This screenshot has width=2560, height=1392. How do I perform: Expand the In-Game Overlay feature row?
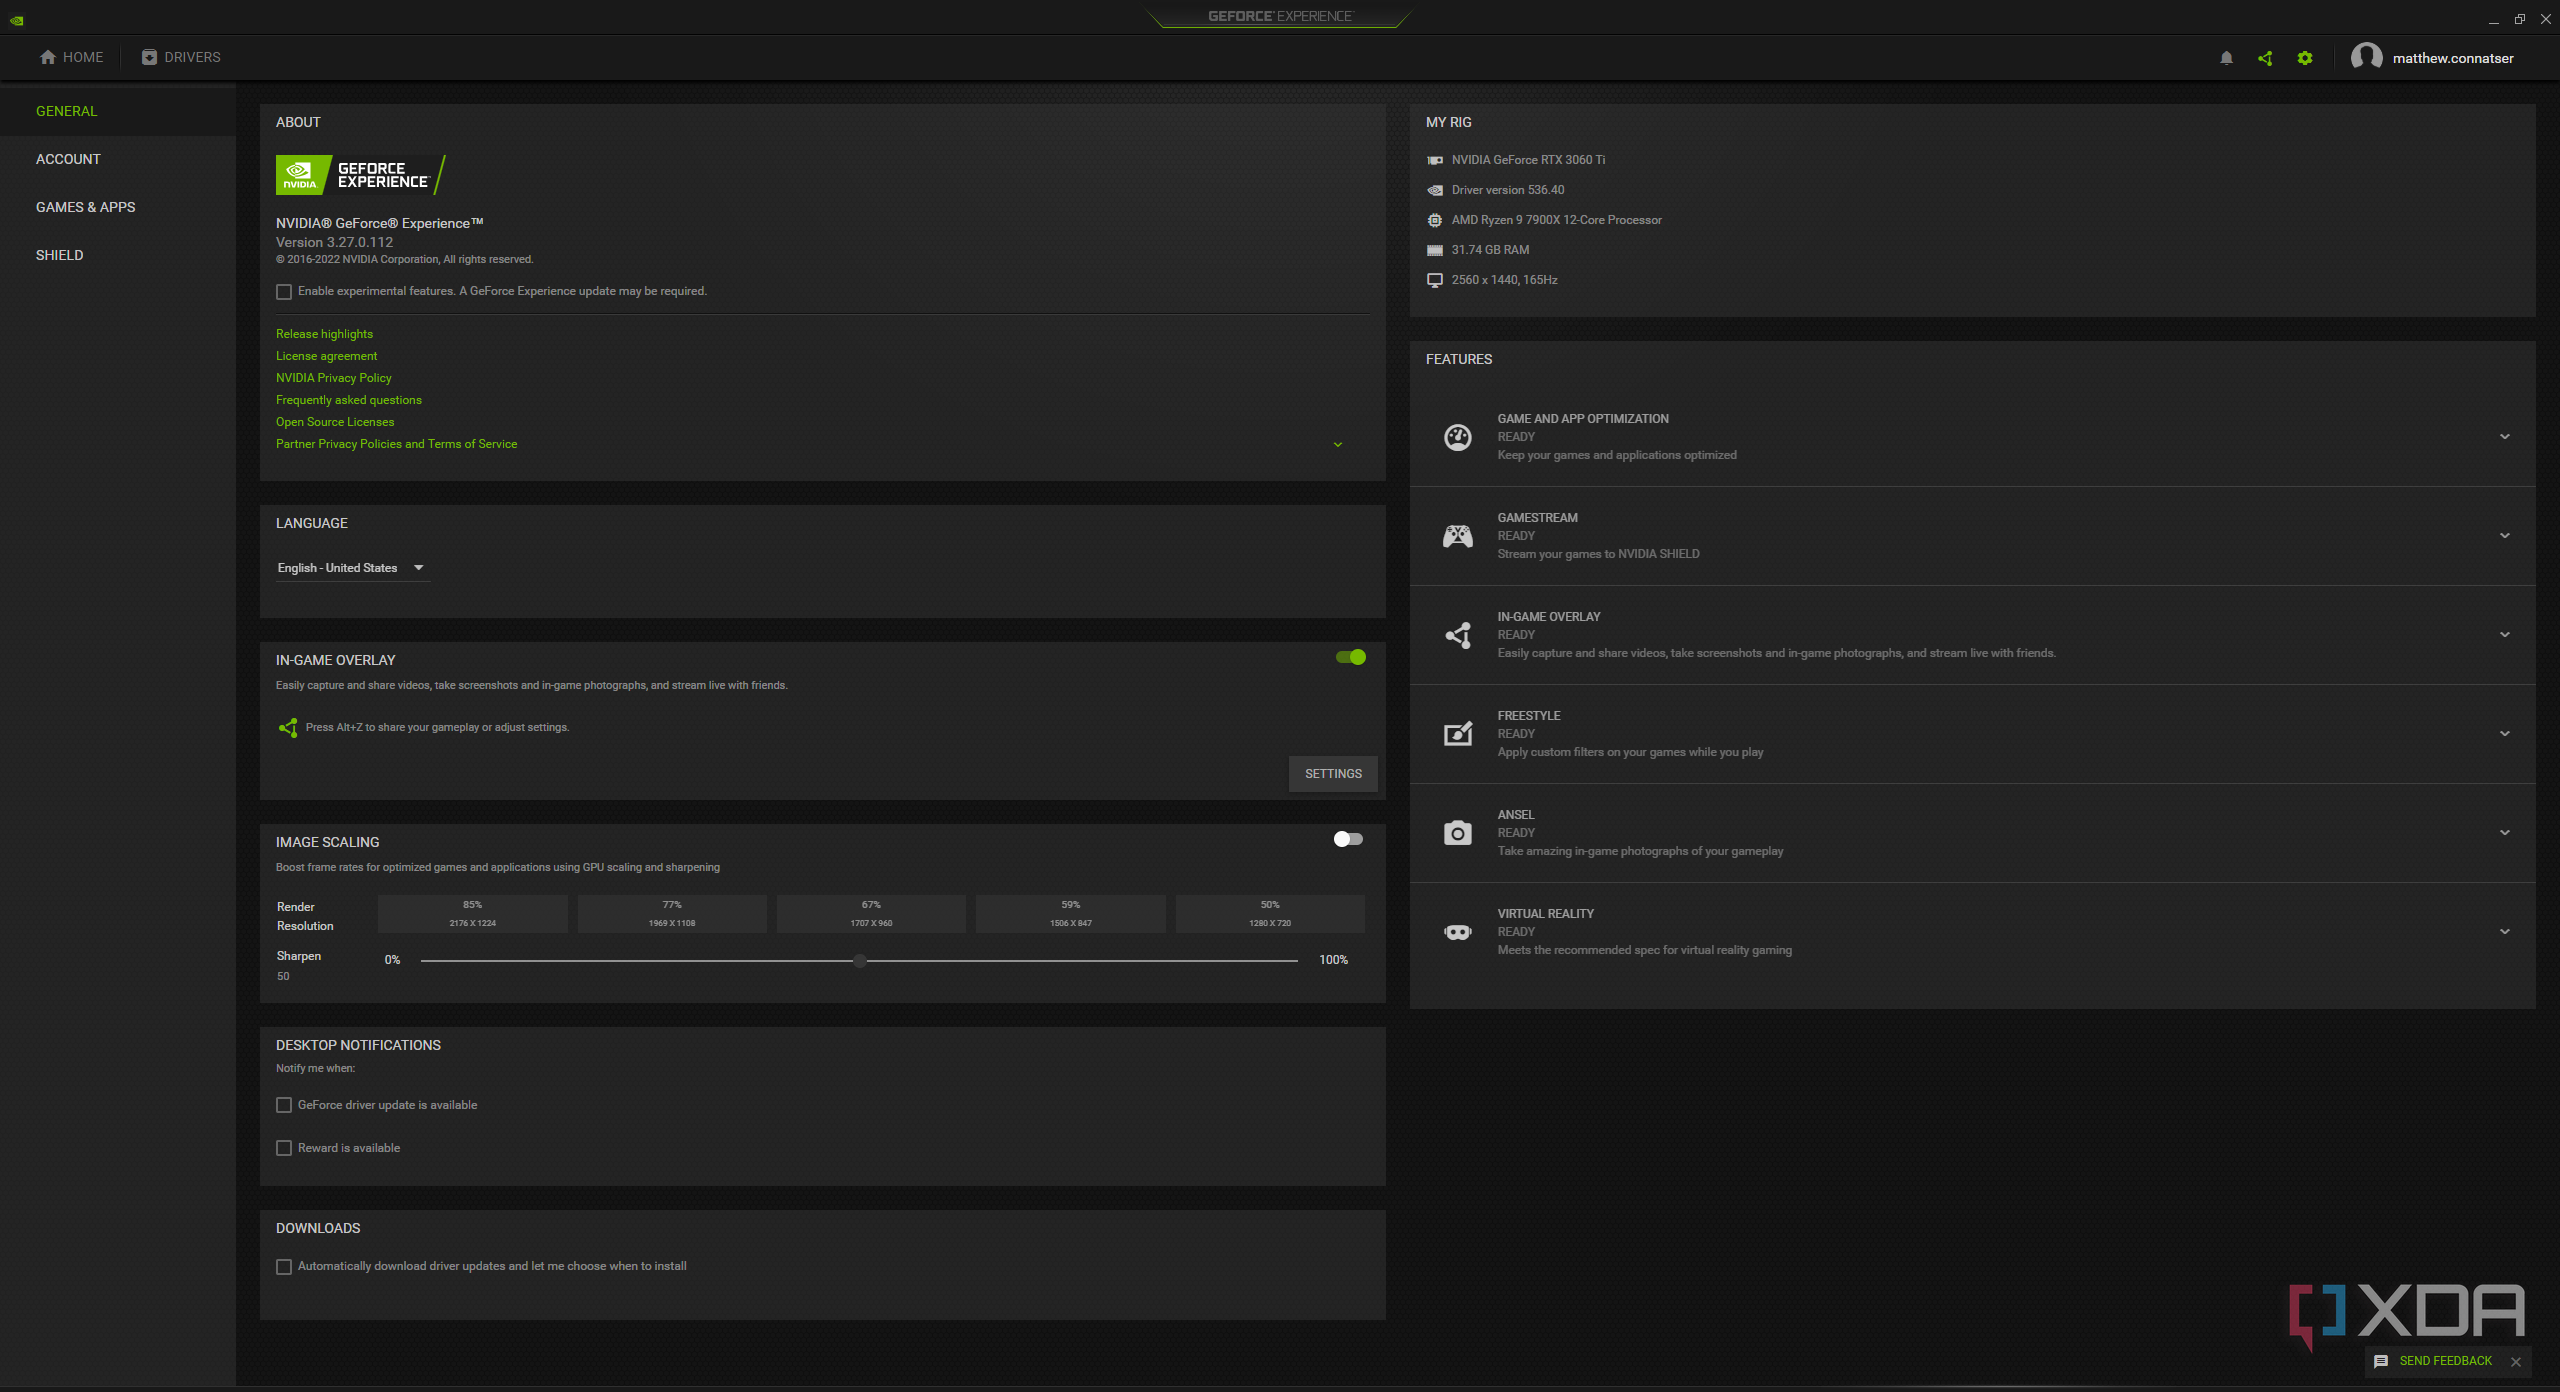click(2504, 635)
